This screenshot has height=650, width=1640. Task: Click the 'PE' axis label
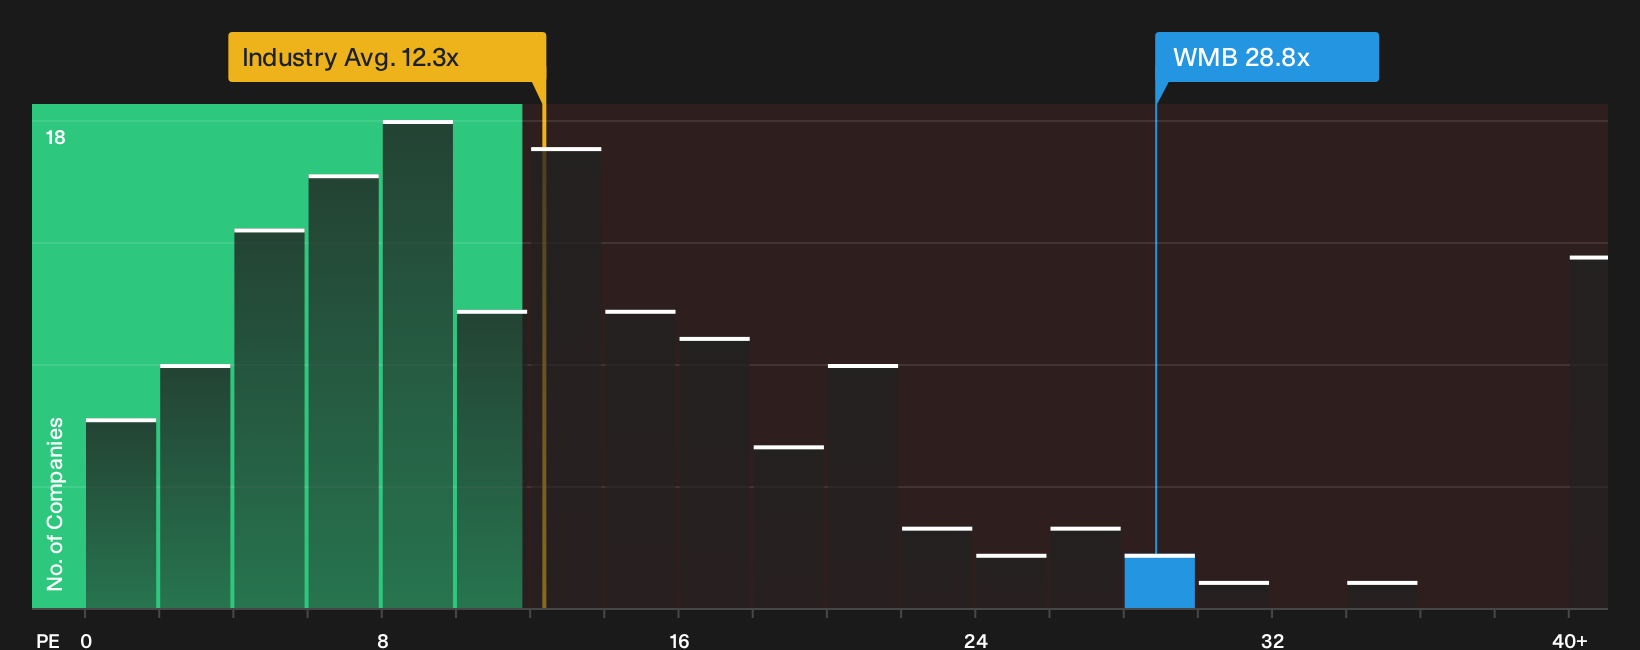pyautogui.click(x=48, y=640)
